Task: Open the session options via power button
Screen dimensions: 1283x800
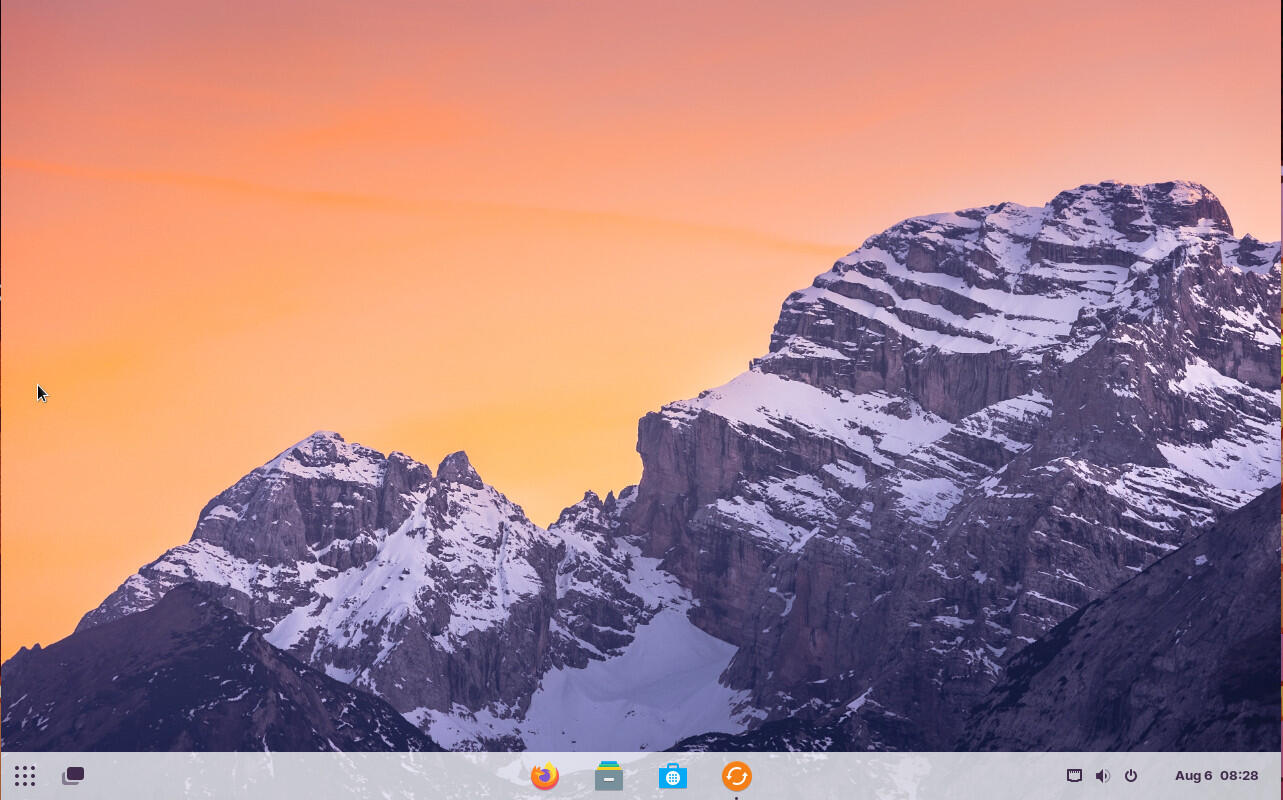Action: (1130, 775)
